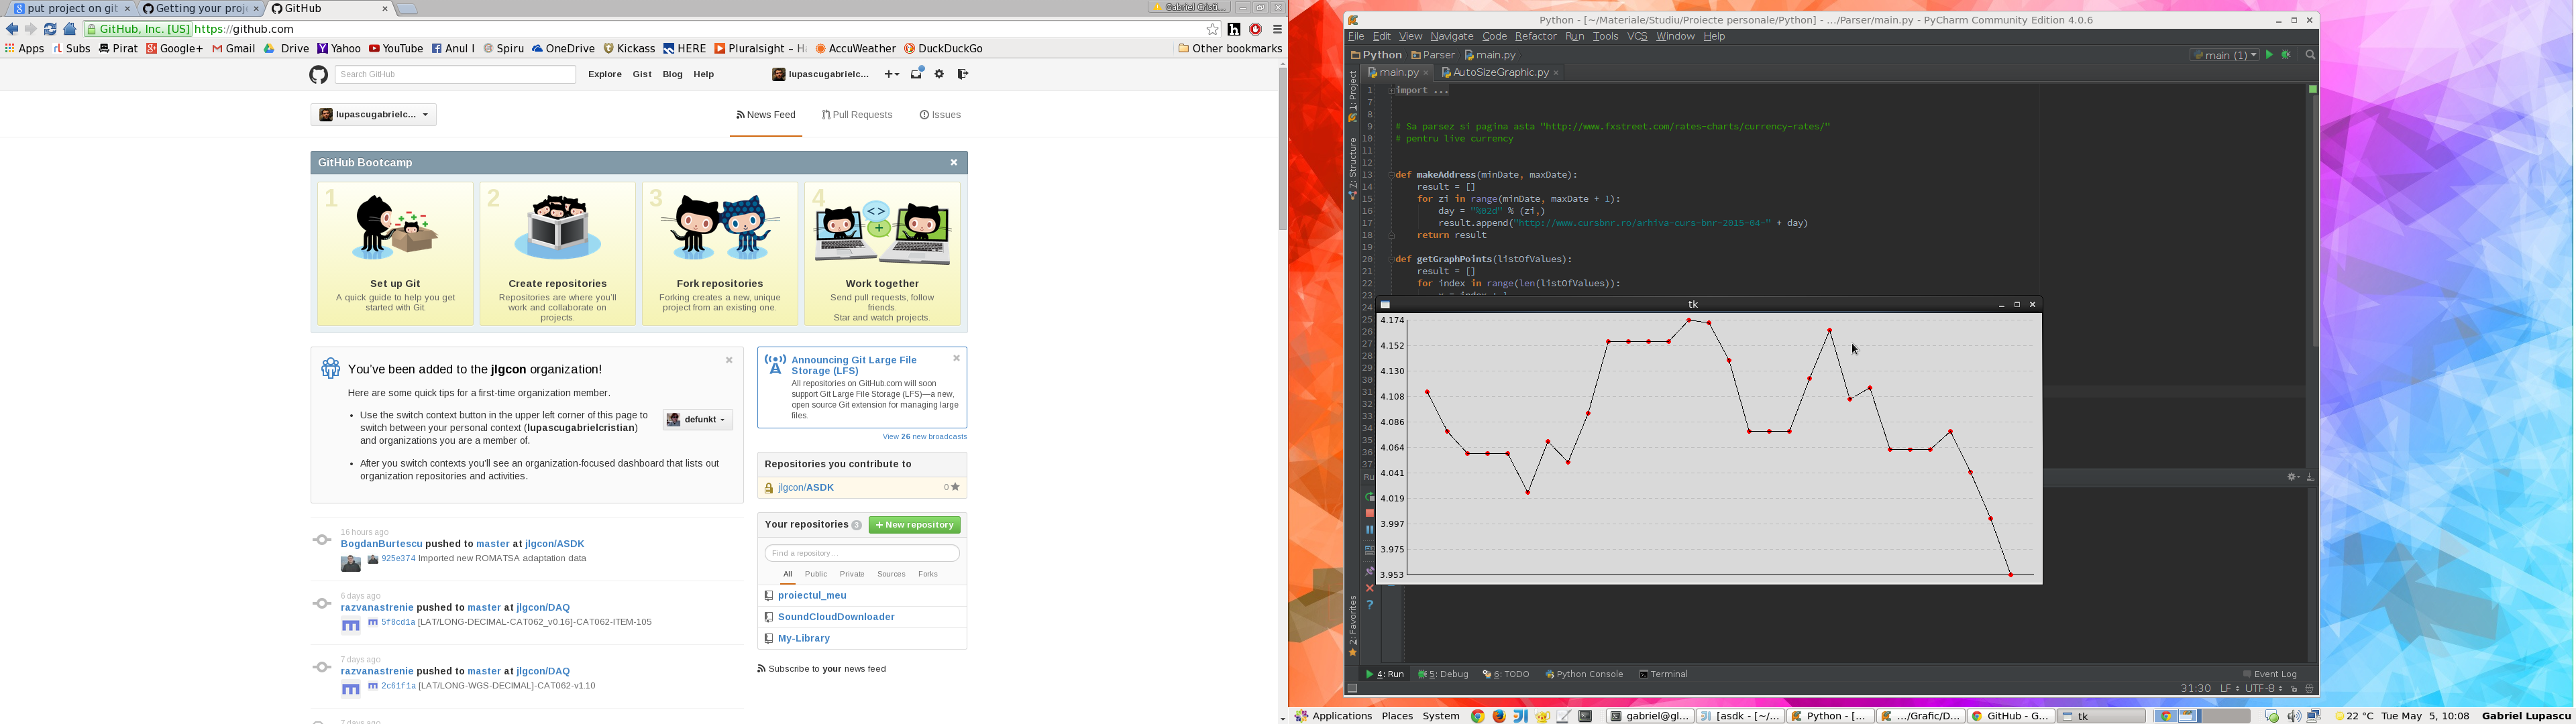
Task: Click the Pause output icon in Run panel
Action: pos(1370,530)
